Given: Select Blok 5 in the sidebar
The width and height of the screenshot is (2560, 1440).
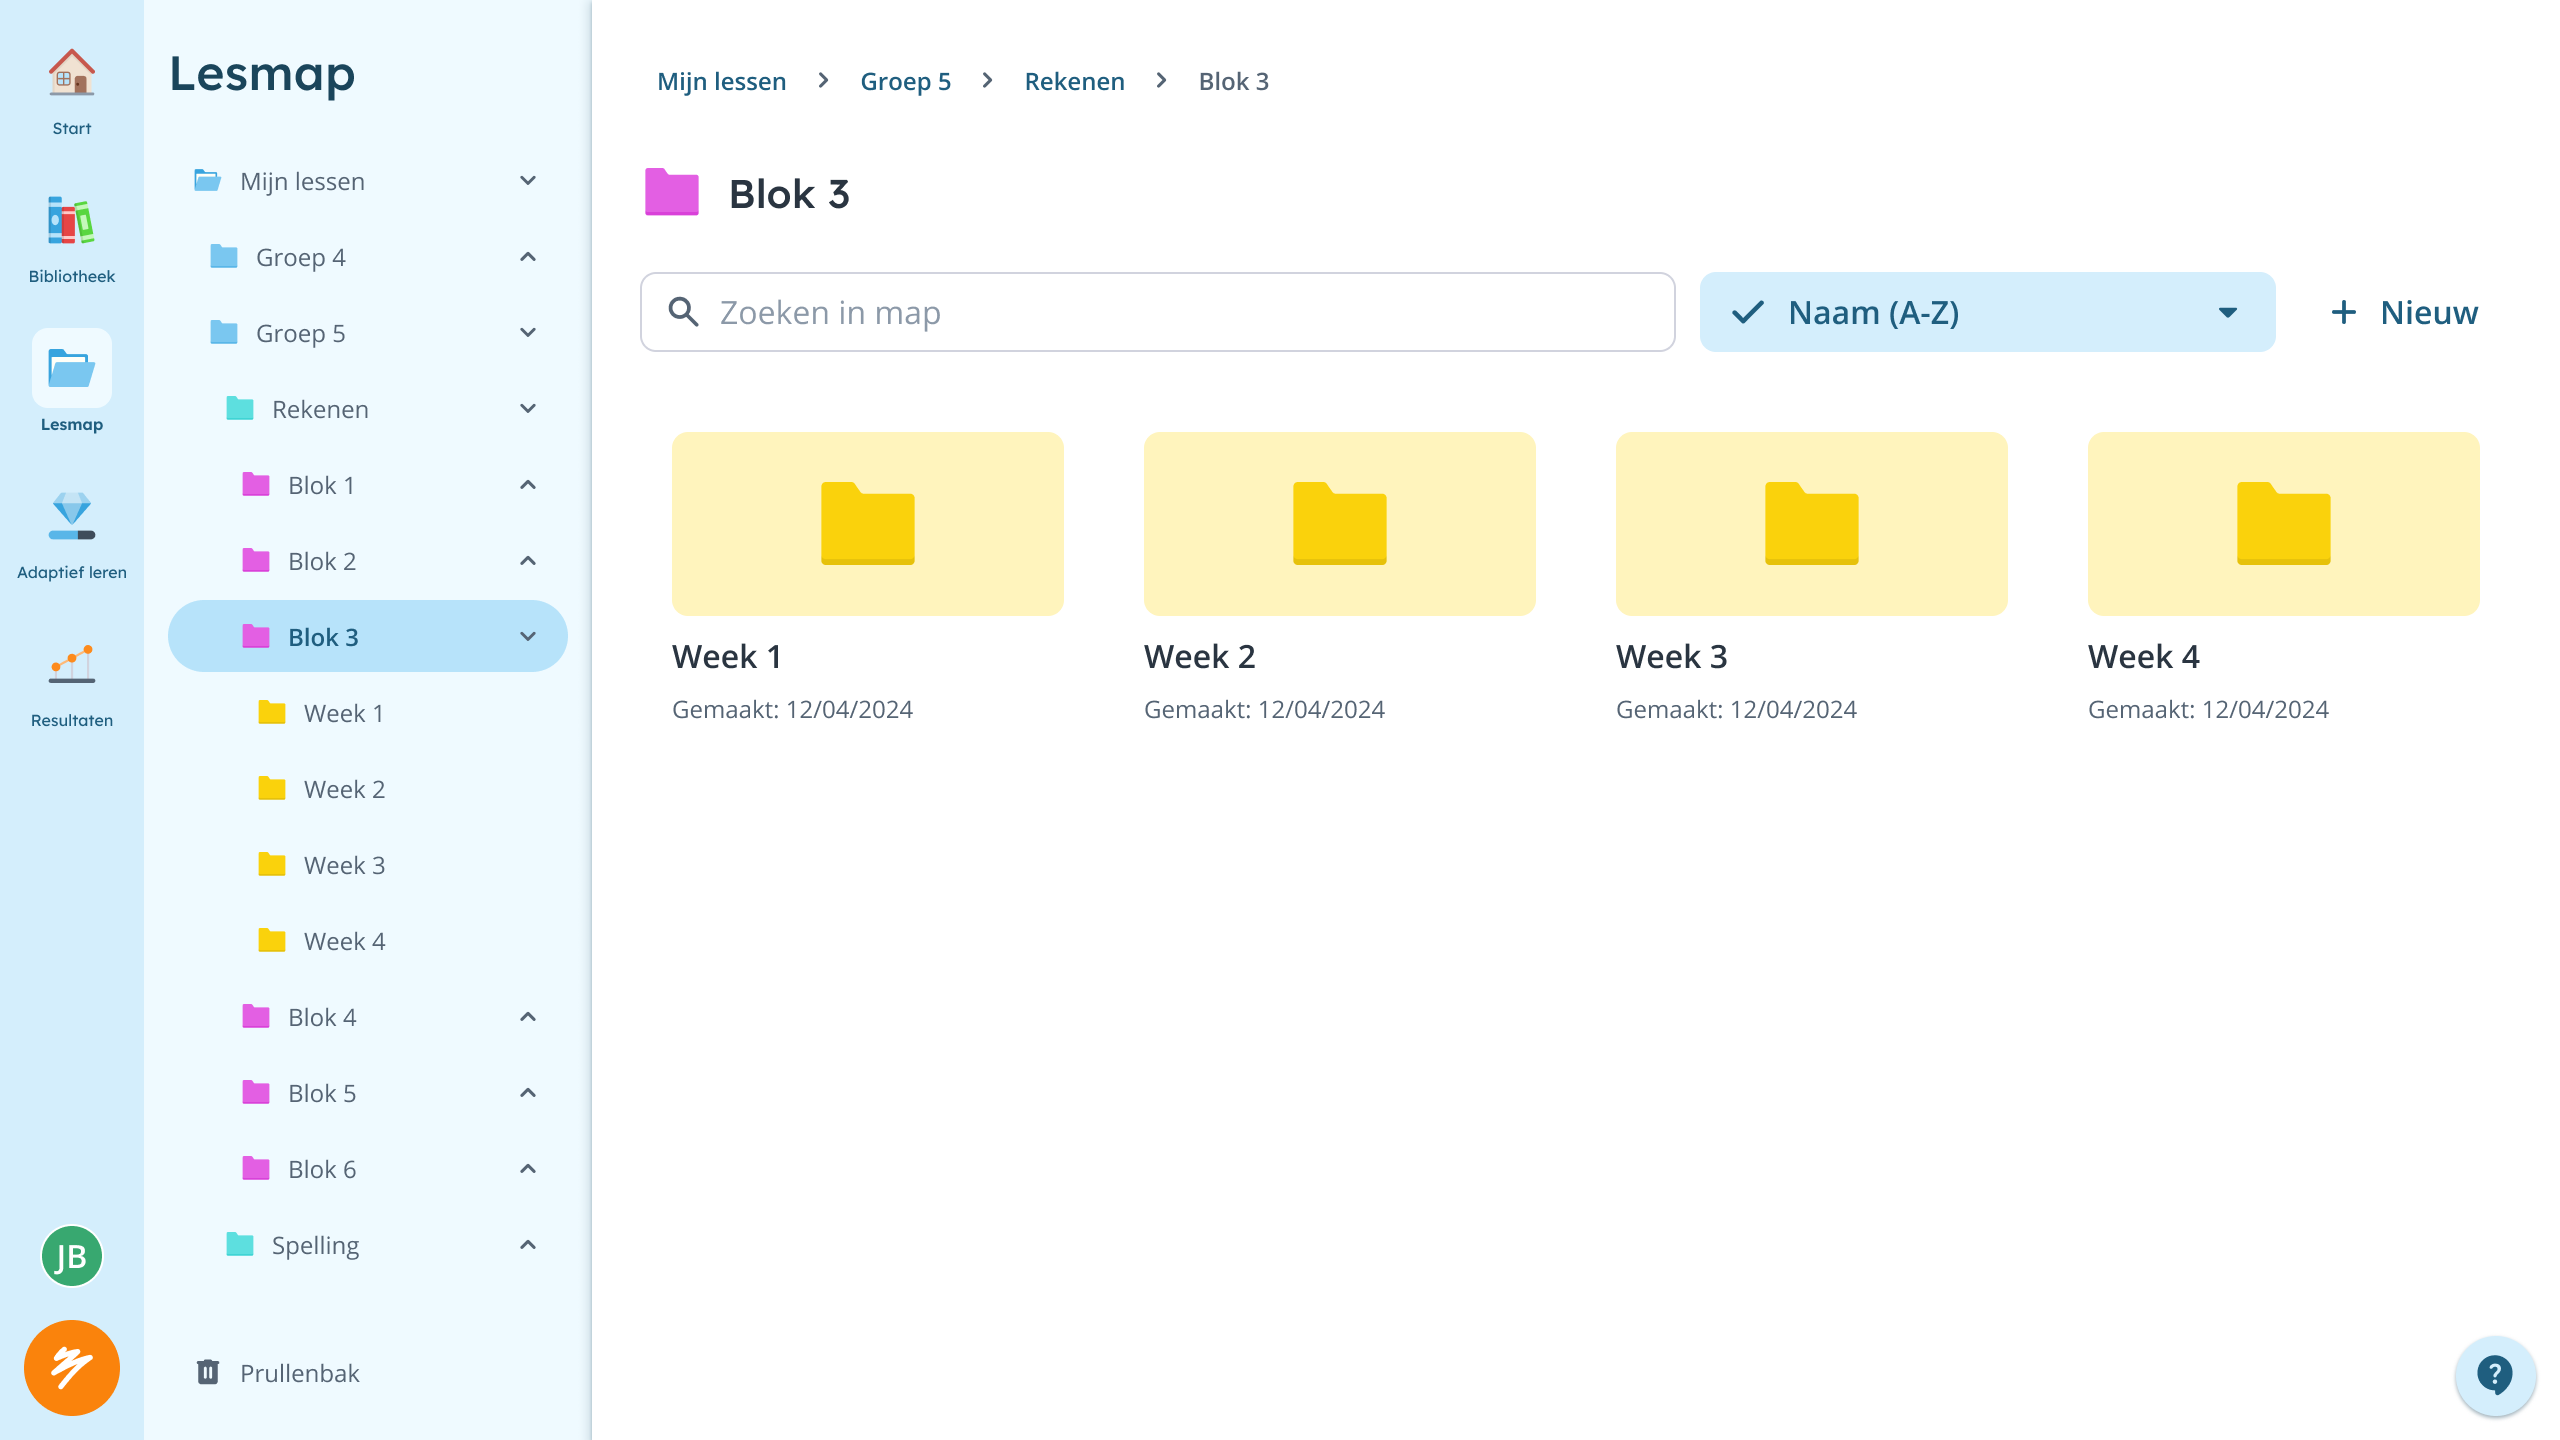Looking at the screenshot, I should (322, 1092).
